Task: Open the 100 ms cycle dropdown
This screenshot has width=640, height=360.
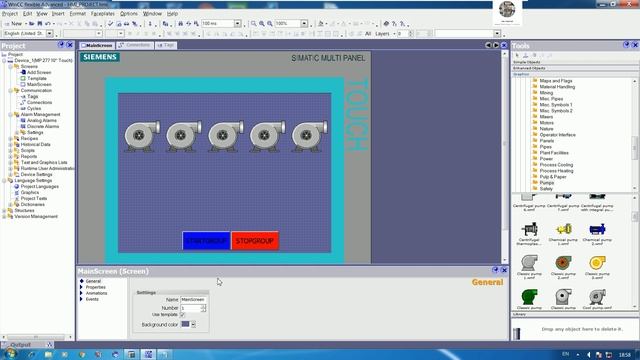Action: coord(237,24)
